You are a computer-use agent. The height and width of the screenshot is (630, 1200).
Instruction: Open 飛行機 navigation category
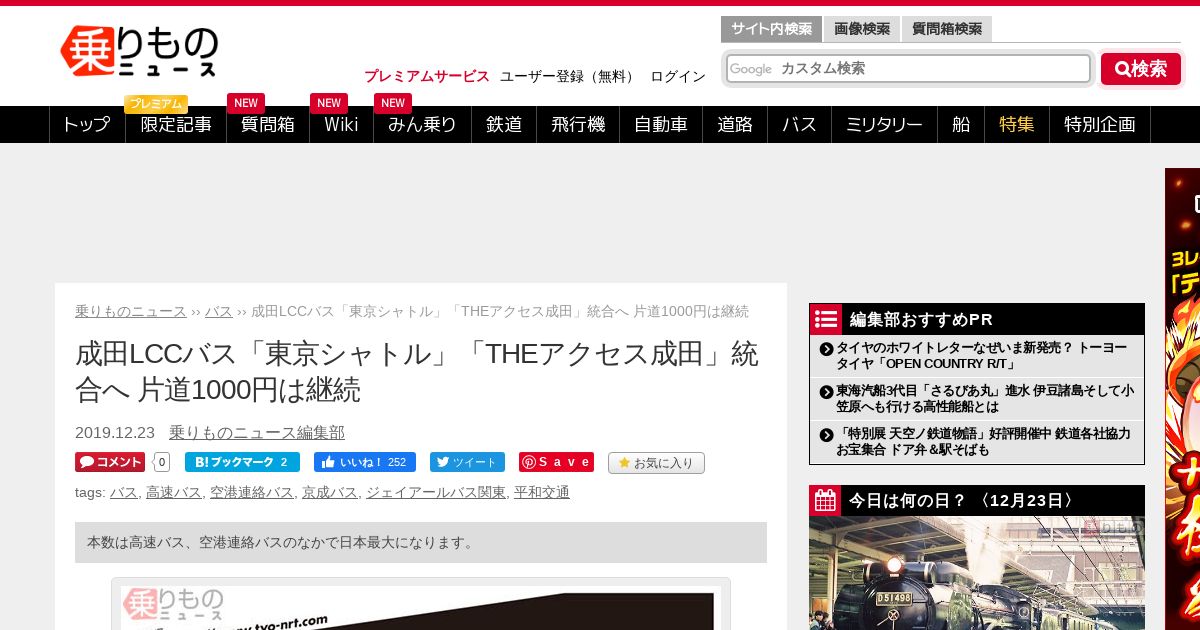578,124
